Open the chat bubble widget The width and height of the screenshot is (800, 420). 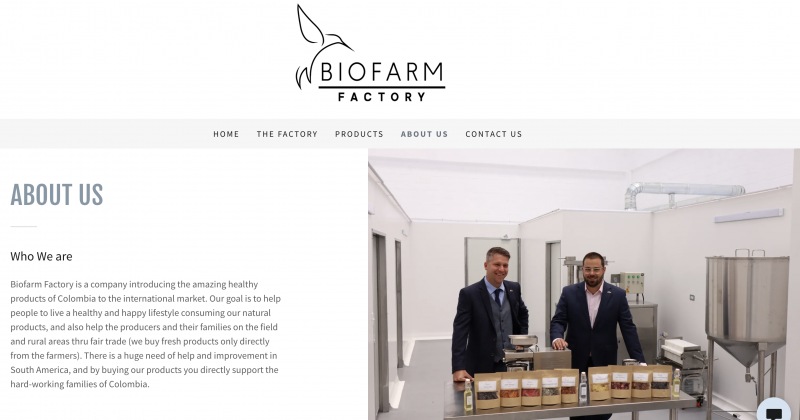pos(774,410)
